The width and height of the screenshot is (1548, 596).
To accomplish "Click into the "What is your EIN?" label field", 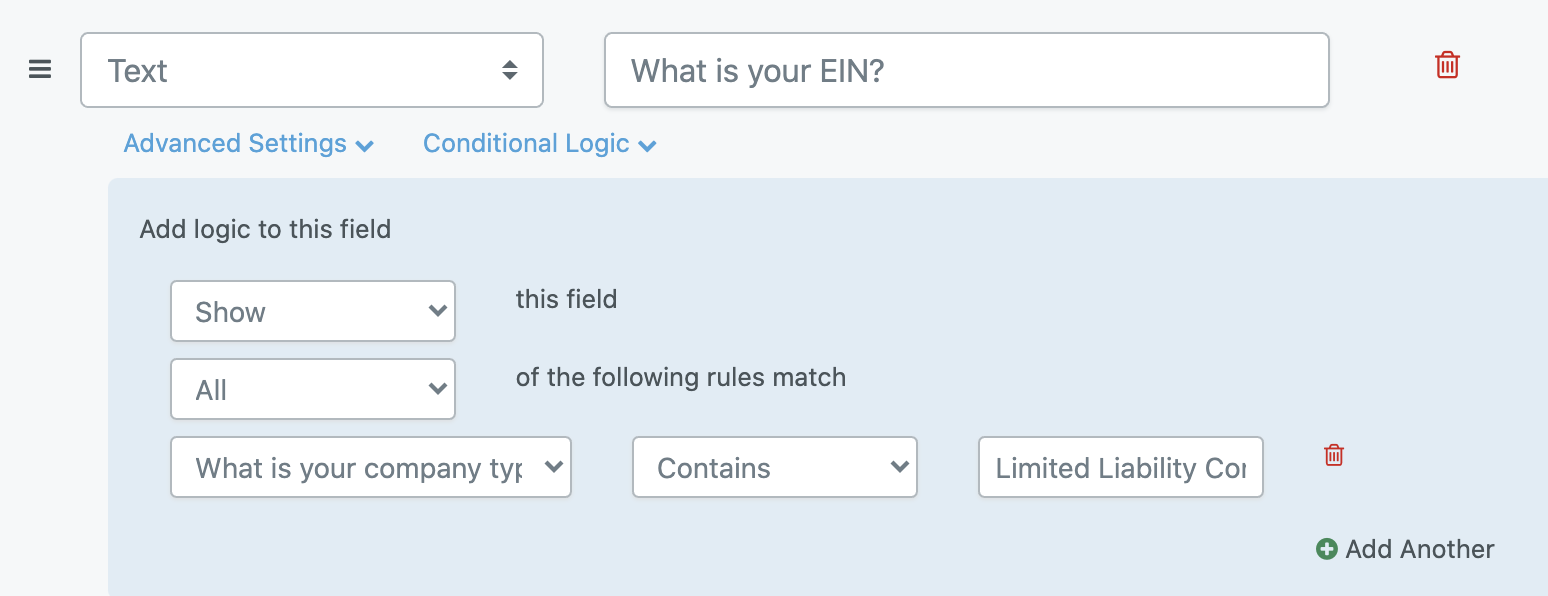I will [x=966, y=70].
